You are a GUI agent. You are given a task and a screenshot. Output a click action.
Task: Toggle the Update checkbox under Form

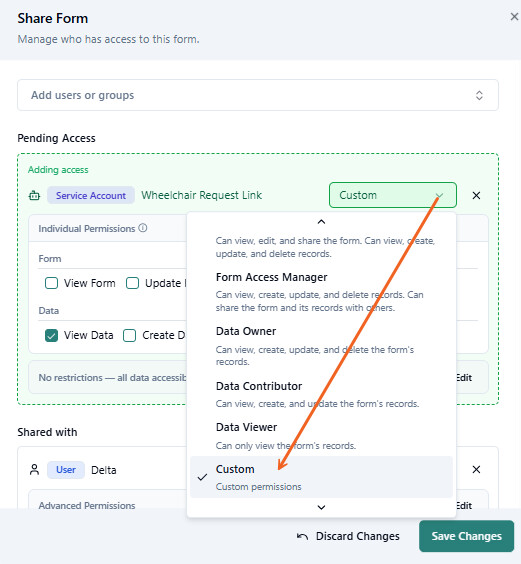coord(132,283)
